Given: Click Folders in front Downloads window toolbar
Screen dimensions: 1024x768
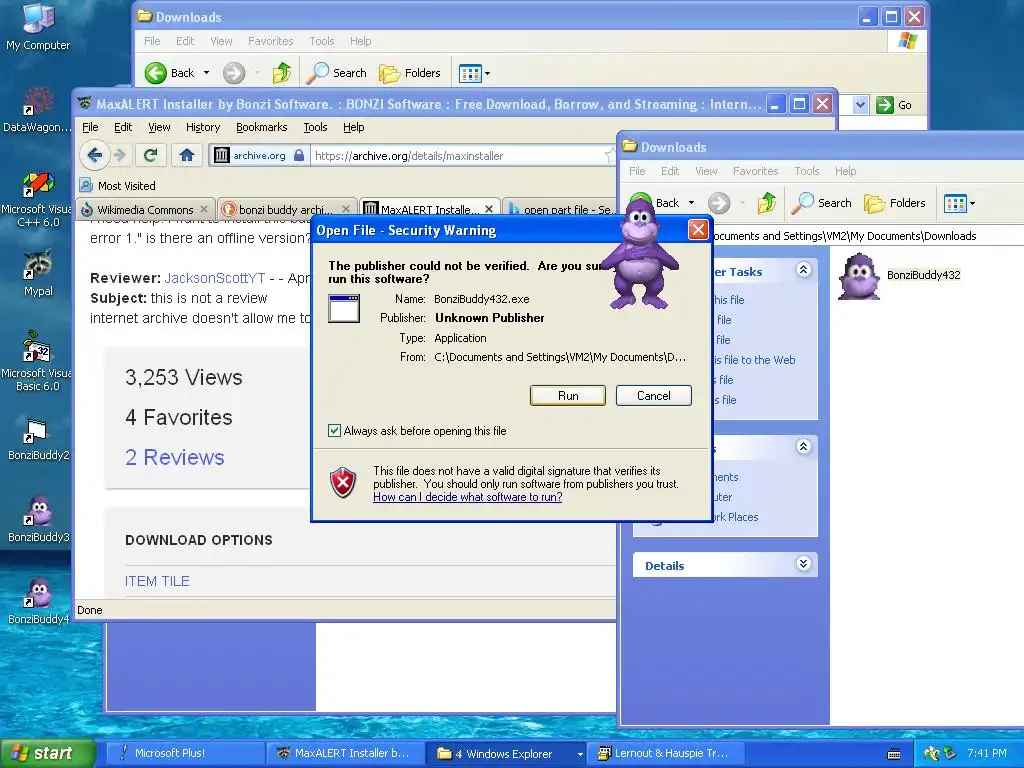Looking at the screenshot, I should coord(895,203).
